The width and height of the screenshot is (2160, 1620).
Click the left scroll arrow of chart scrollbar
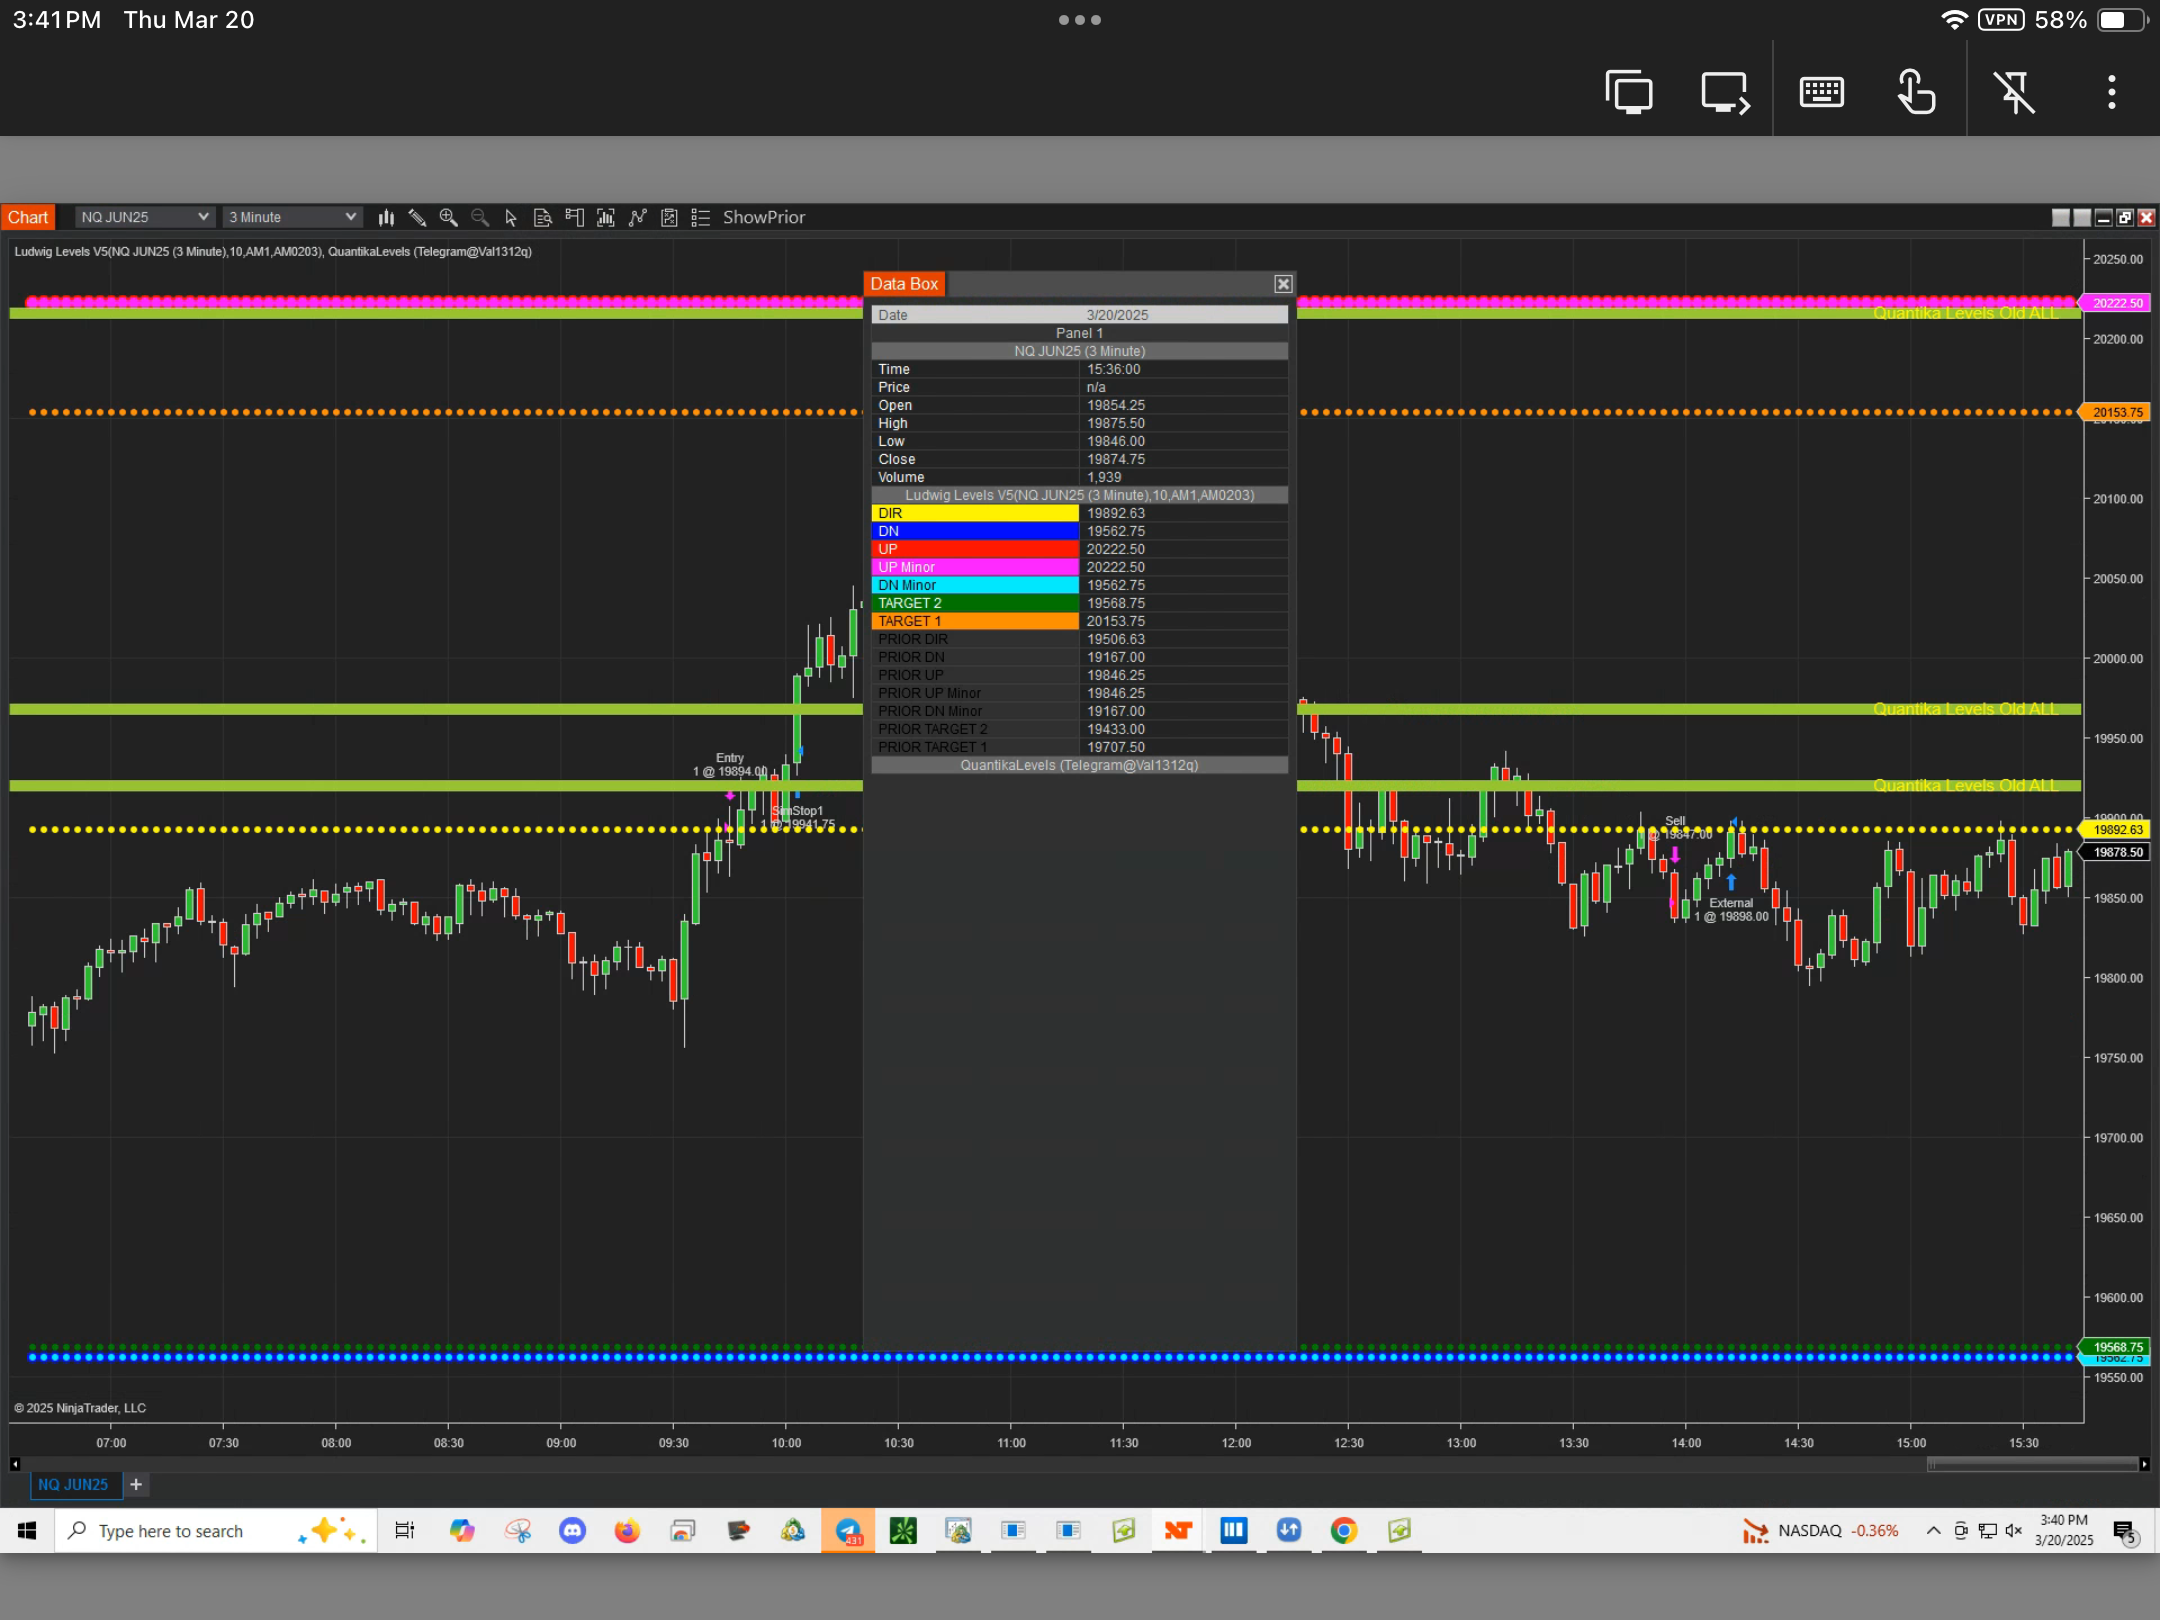(x=15, y=1464)
